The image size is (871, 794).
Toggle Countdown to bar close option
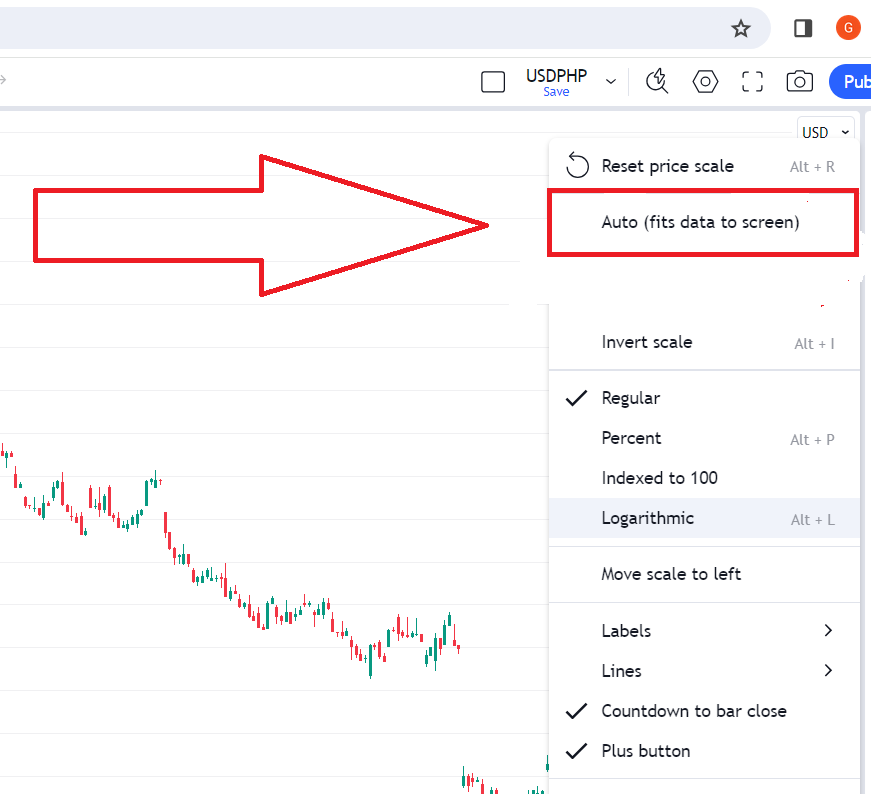[x=693, y=711]
